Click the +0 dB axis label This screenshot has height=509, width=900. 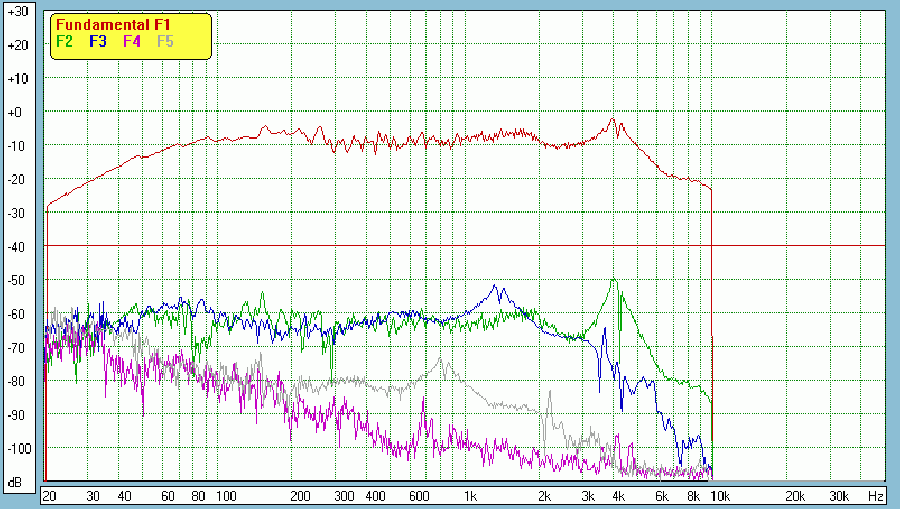[14, 112]
